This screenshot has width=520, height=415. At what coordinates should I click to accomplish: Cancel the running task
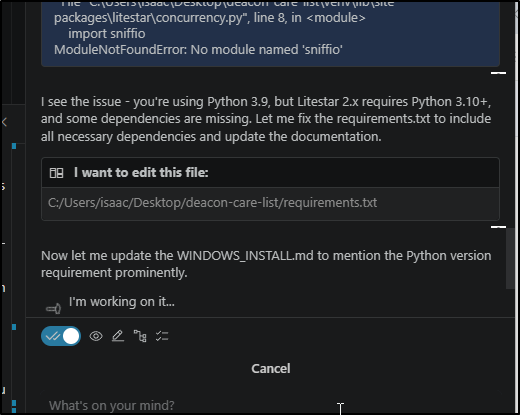(x=271, y=369)
